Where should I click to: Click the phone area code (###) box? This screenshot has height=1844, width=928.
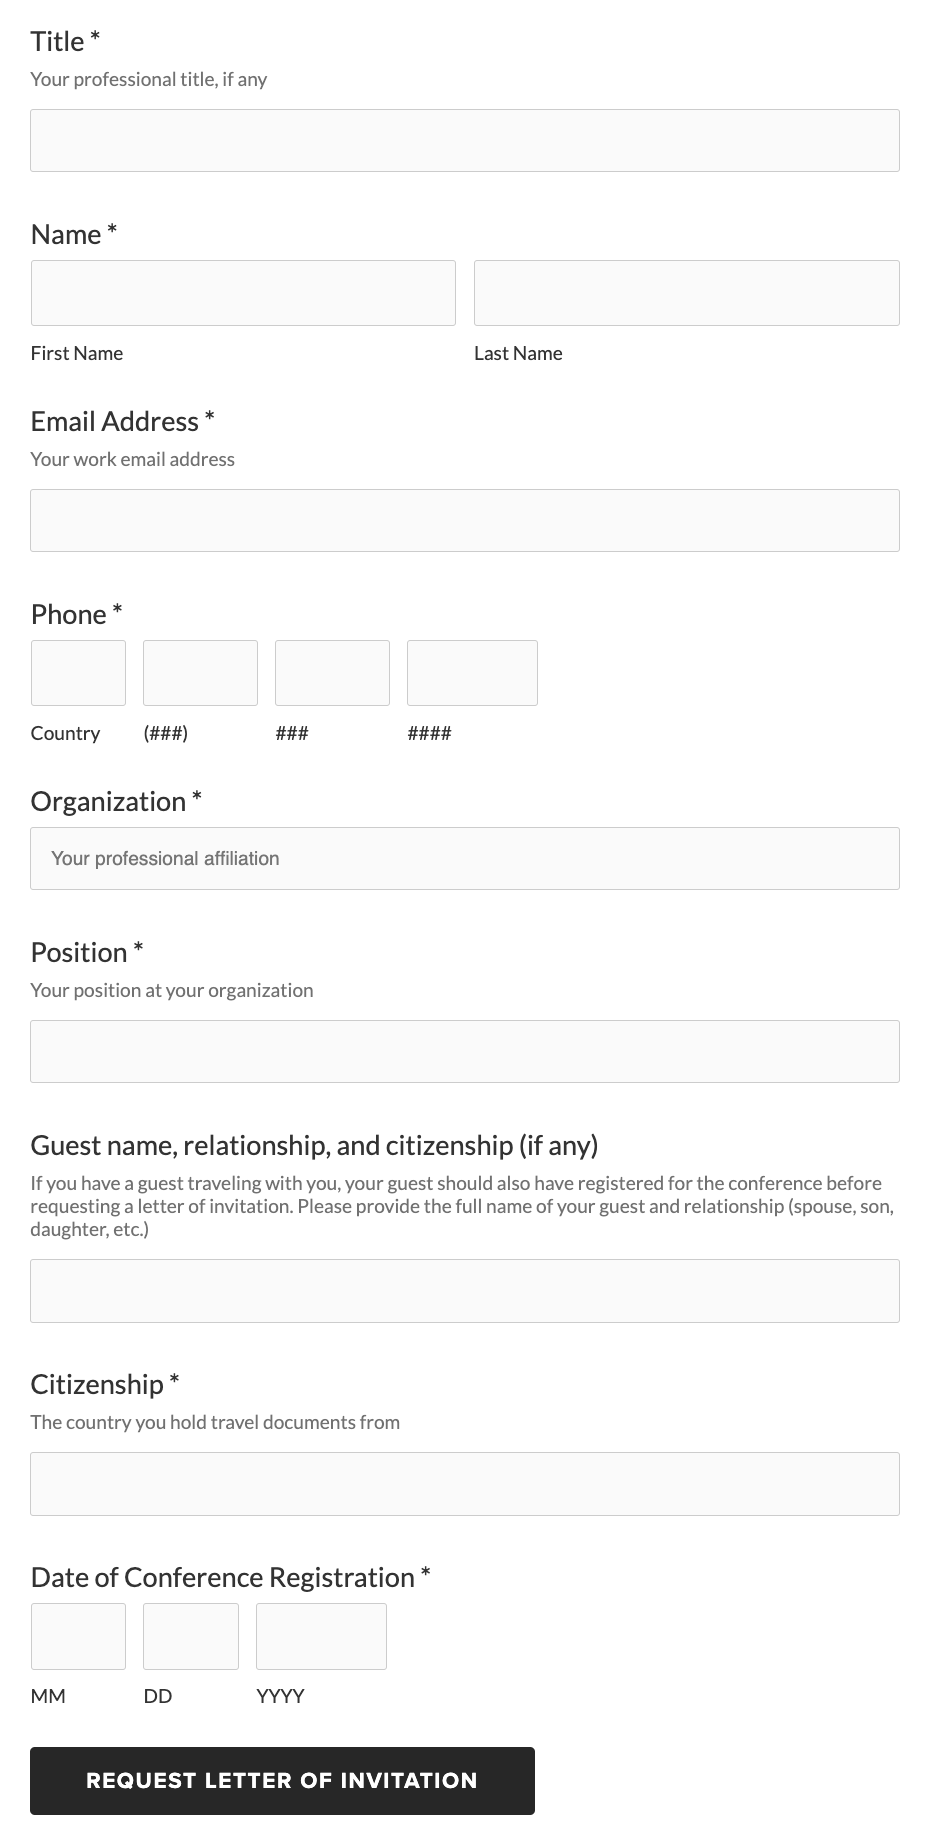click(200, 673)
